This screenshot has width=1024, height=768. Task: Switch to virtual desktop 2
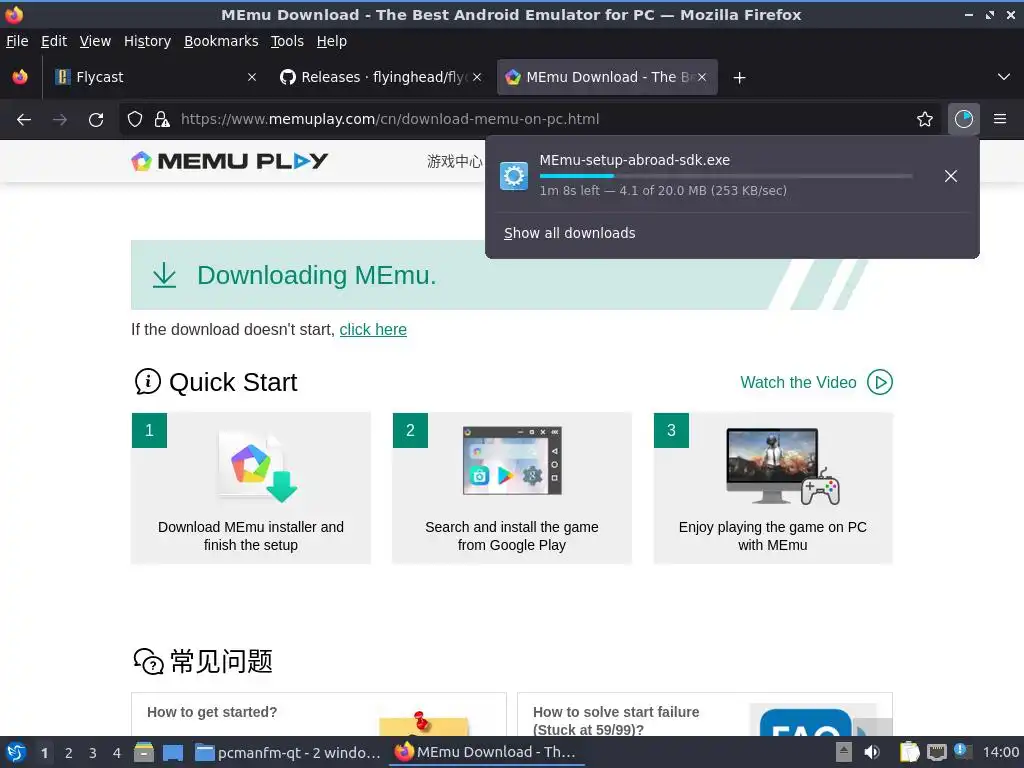[69, 753]
